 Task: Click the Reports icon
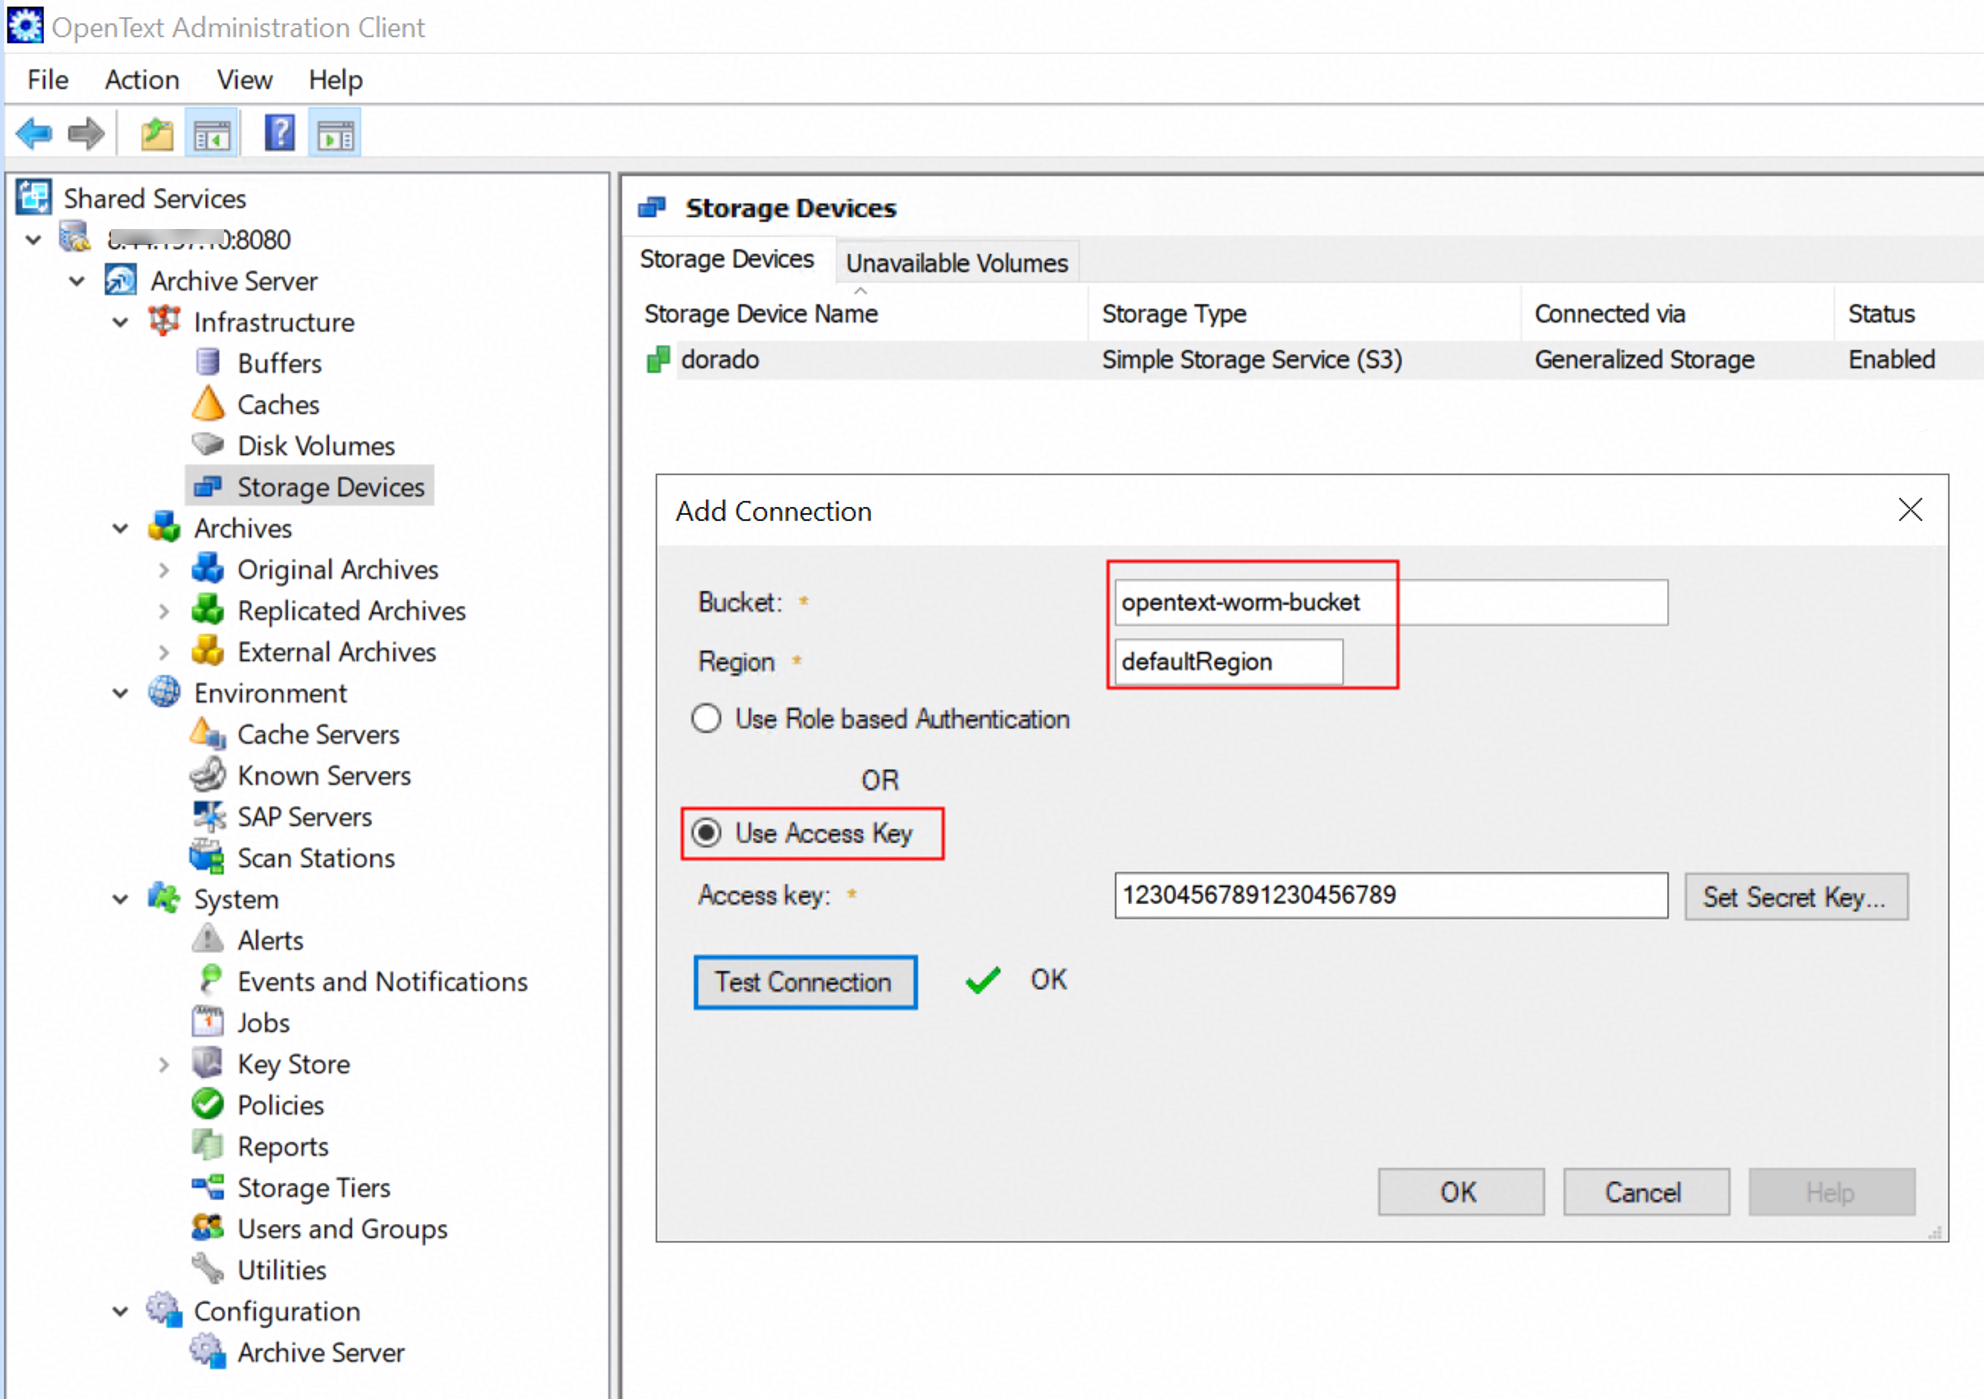[x=208, y=1145]
